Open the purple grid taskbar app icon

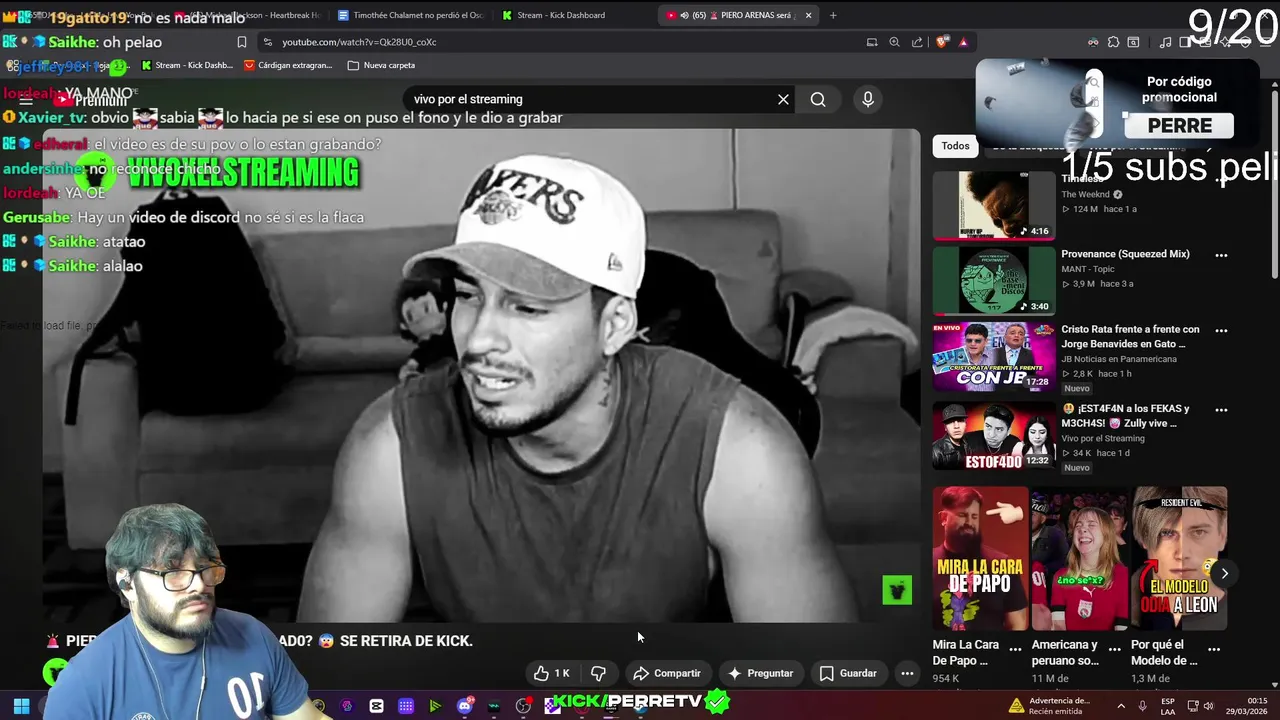click(x=405, y=706)
